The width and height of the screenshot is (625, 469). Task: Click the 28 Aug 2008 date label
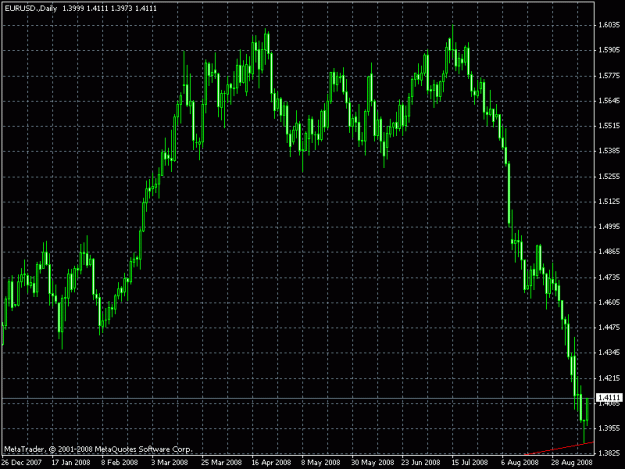click(x=572, y=463)
